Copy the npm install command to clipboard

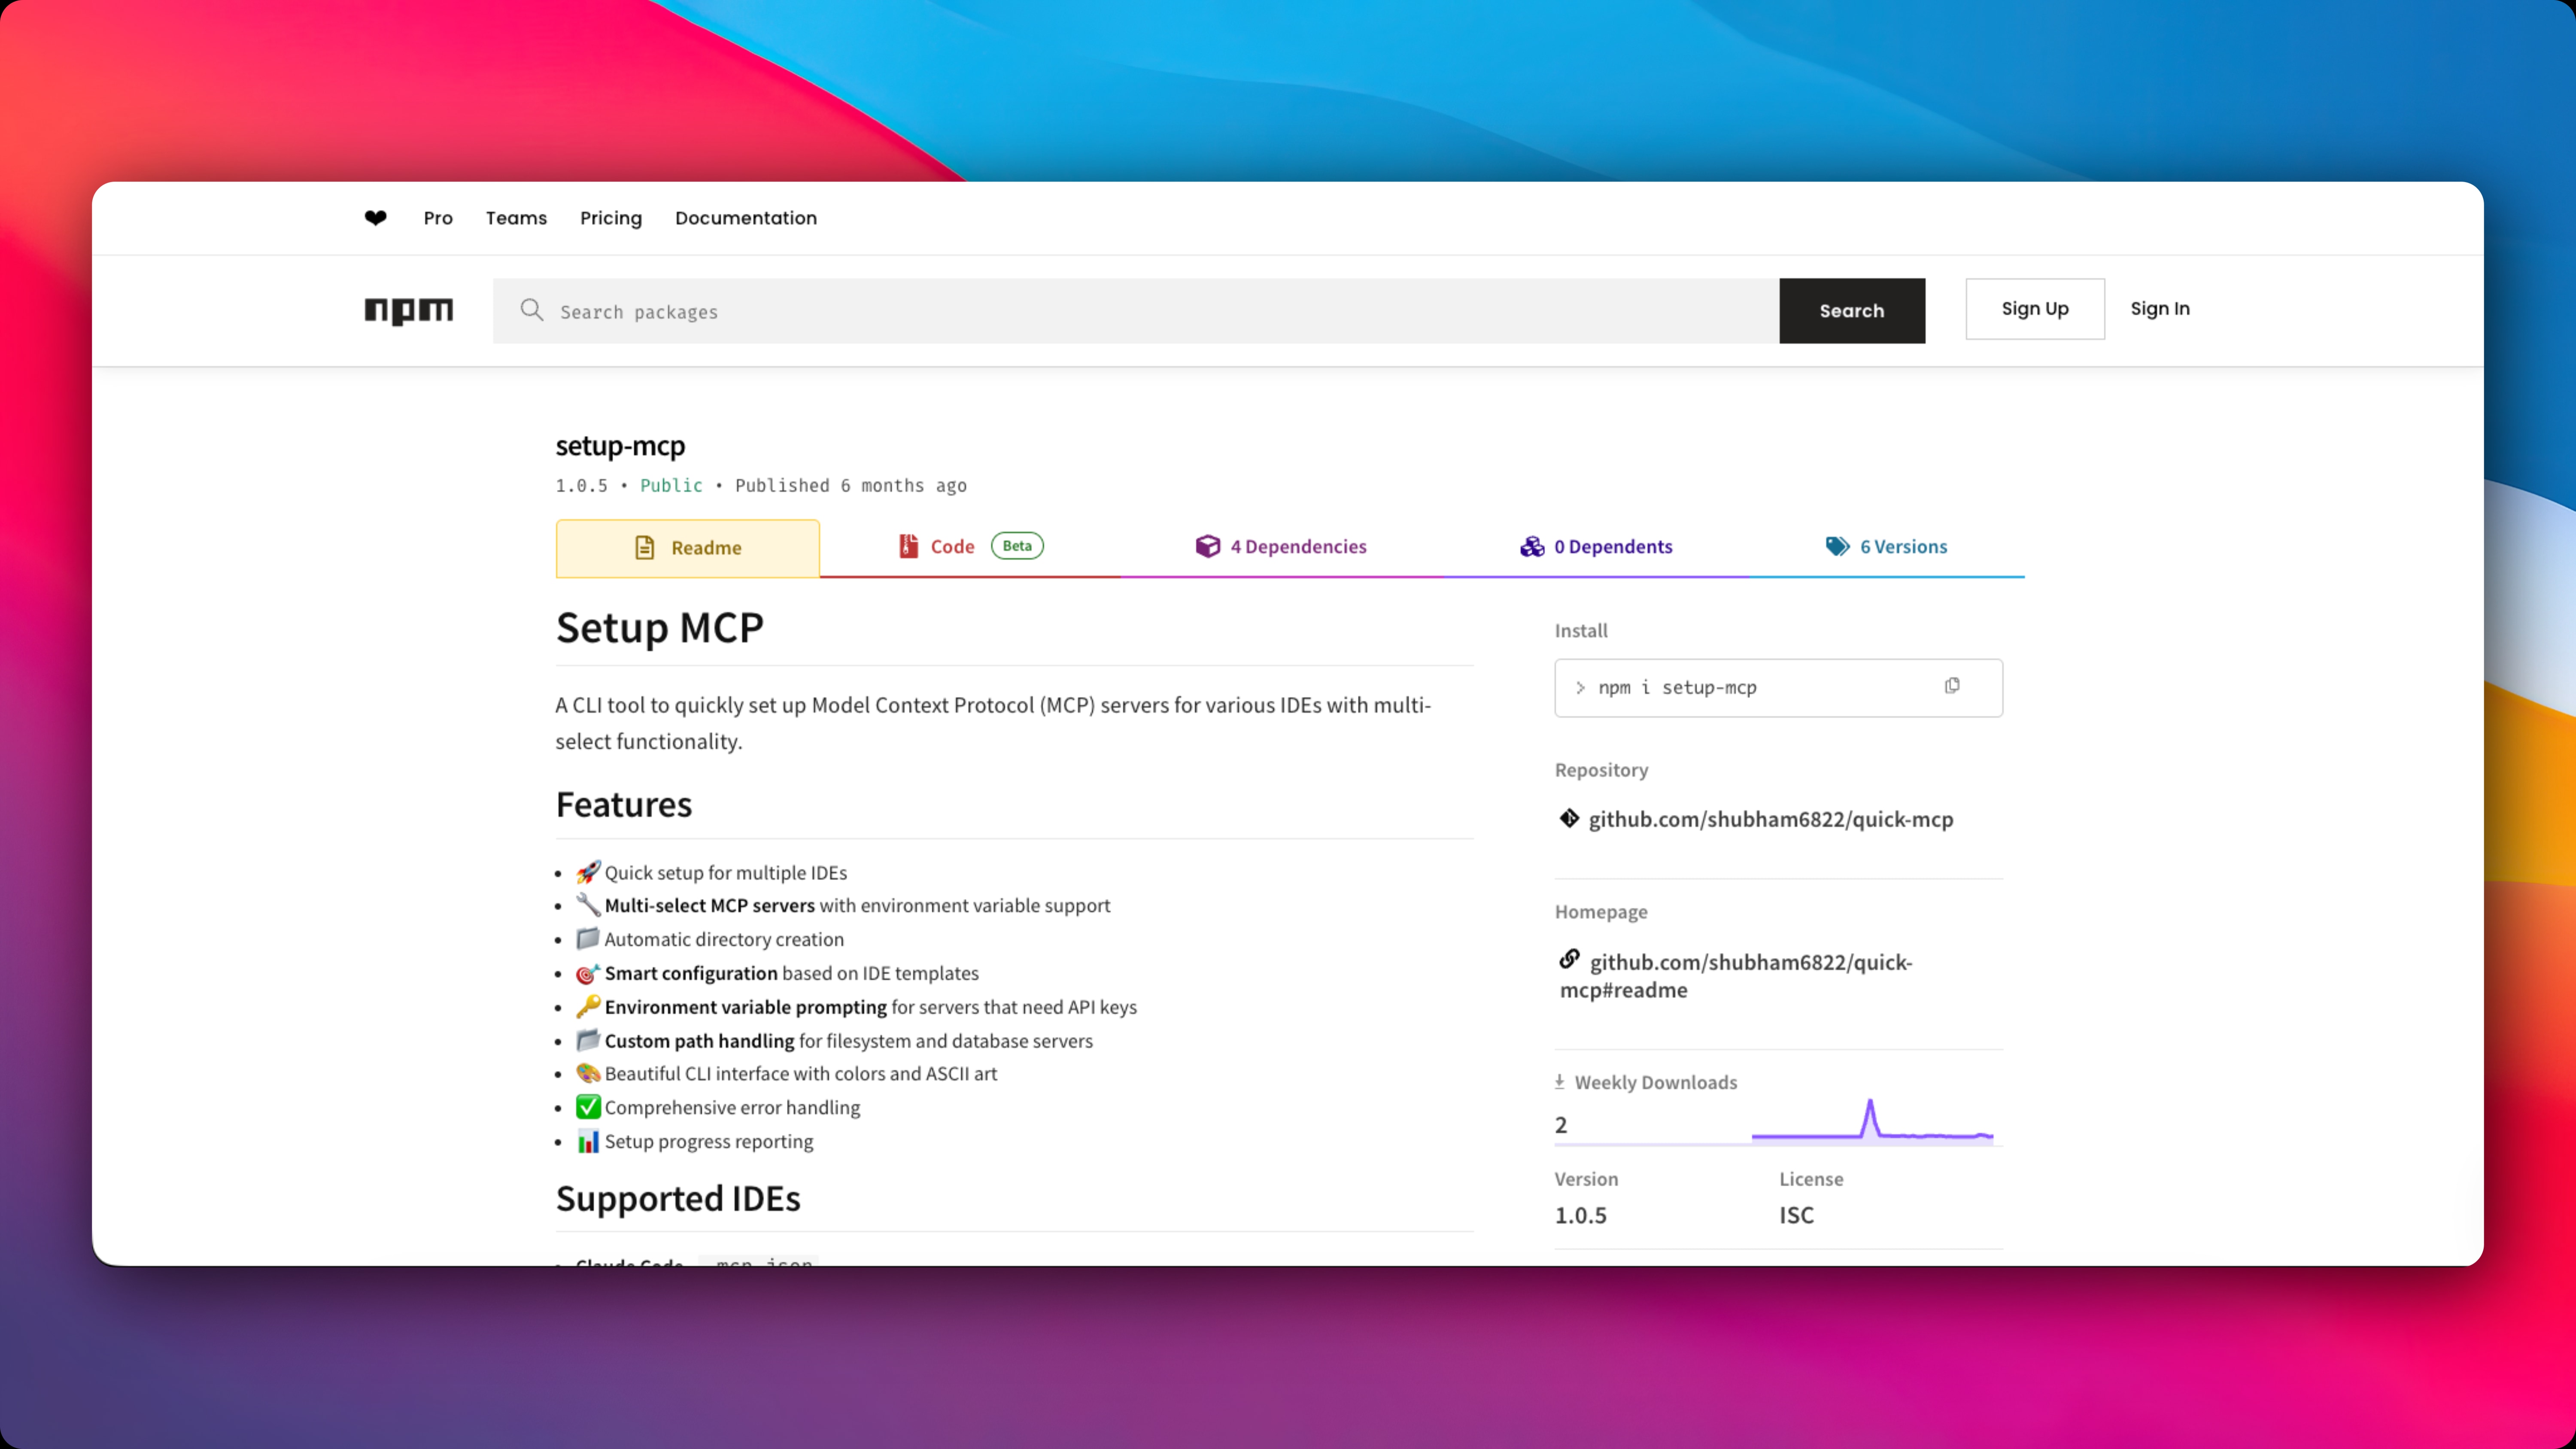click(1951, 686)
